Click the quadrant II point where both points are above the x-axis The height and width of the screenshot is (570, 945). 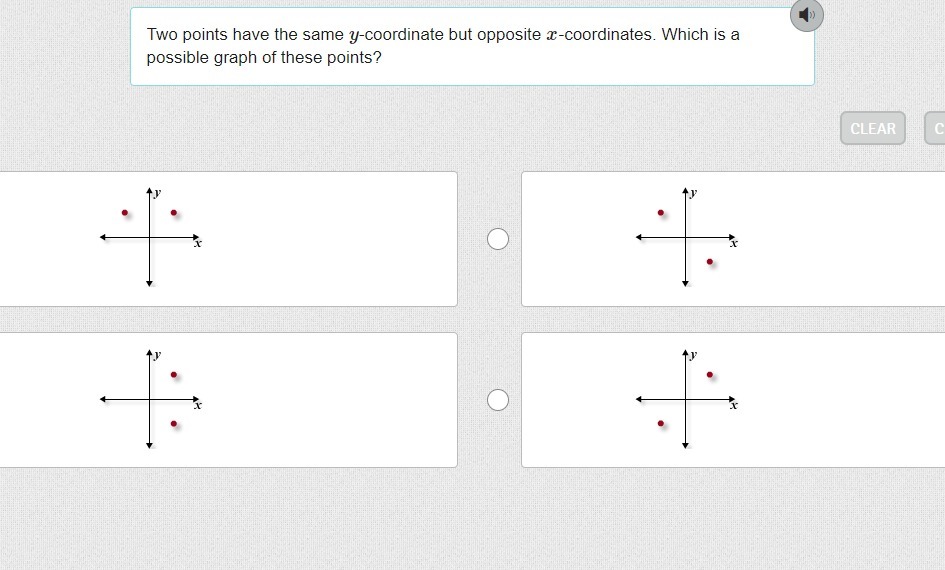coord(125,213)
